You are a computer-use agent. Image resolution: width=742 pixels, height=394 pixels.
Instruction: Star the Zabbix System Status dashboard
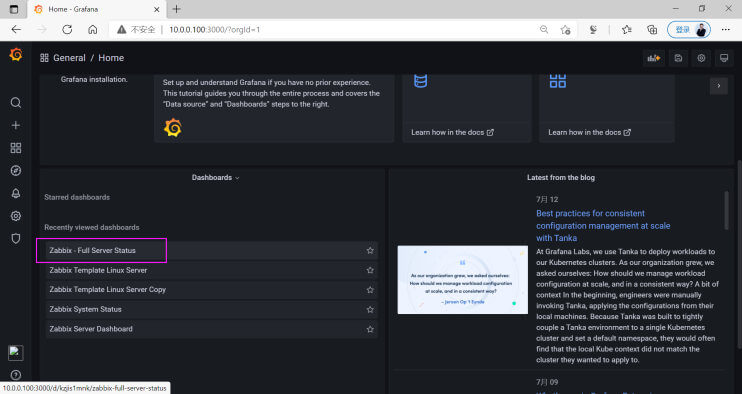[x=370, y=309]
